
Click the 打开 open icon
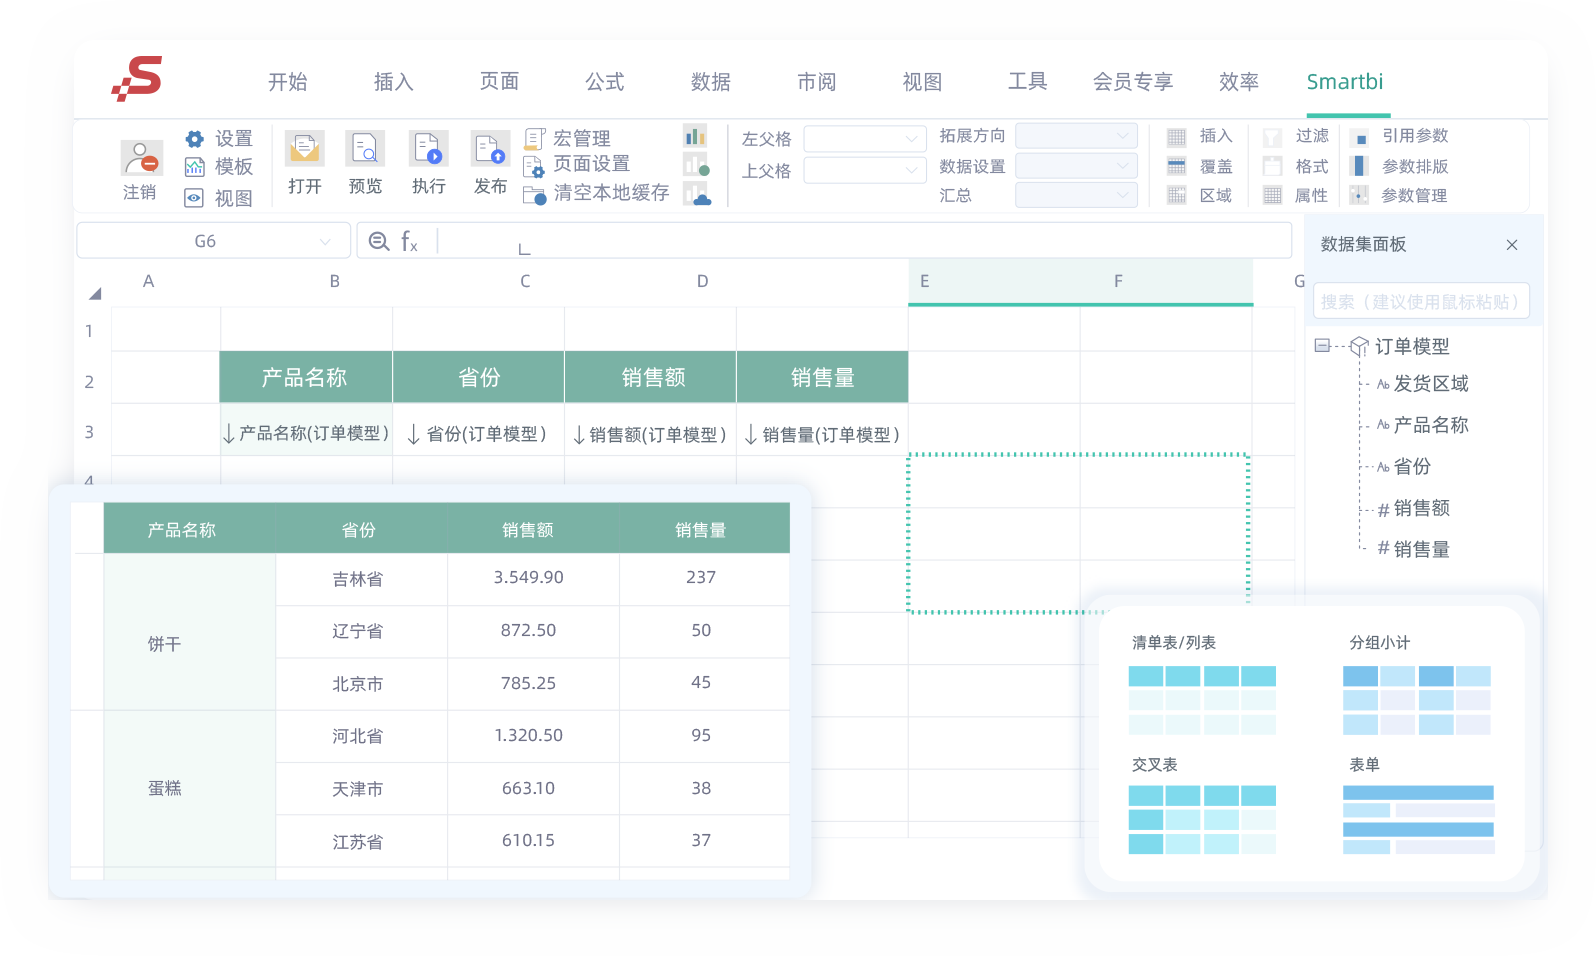(x=304, y=149)
